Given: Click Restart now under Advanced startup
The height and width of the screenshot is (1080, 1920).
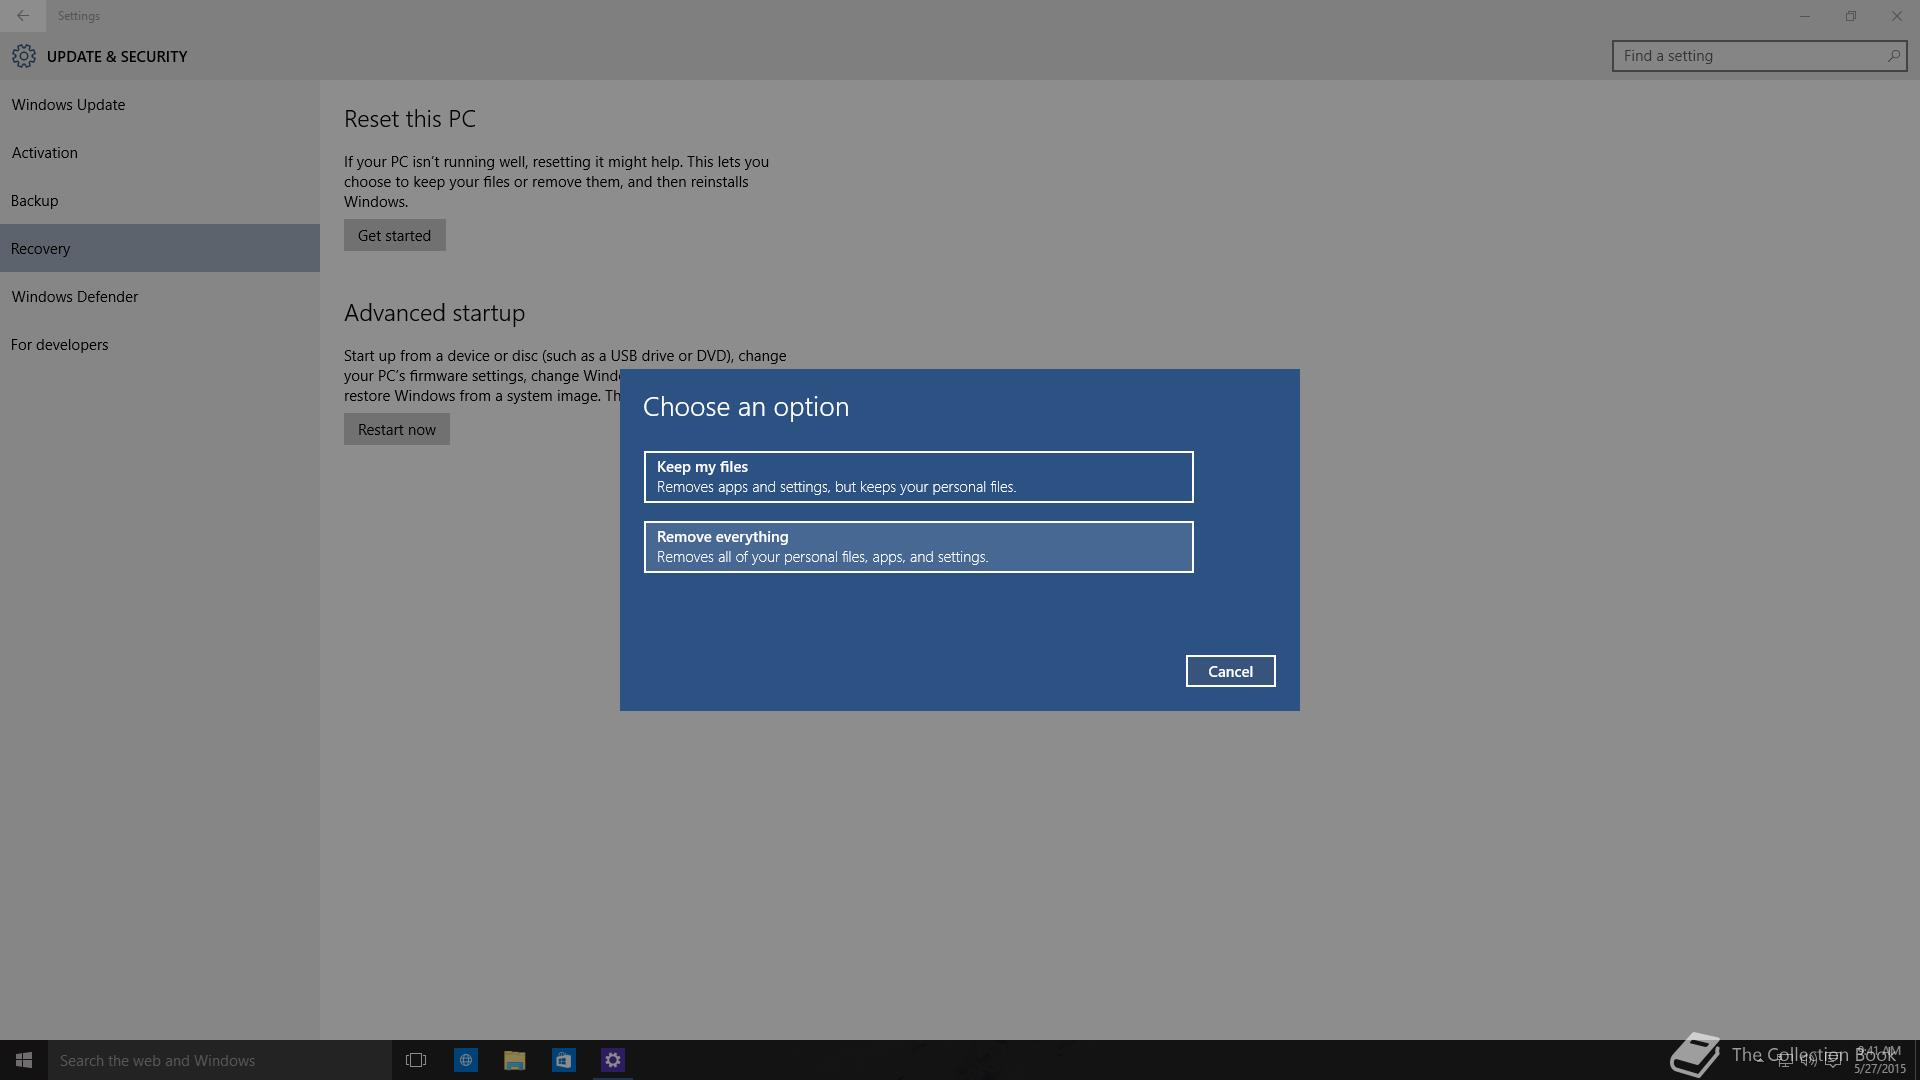Looking at the screenshot, I should (x=396, y=429).
